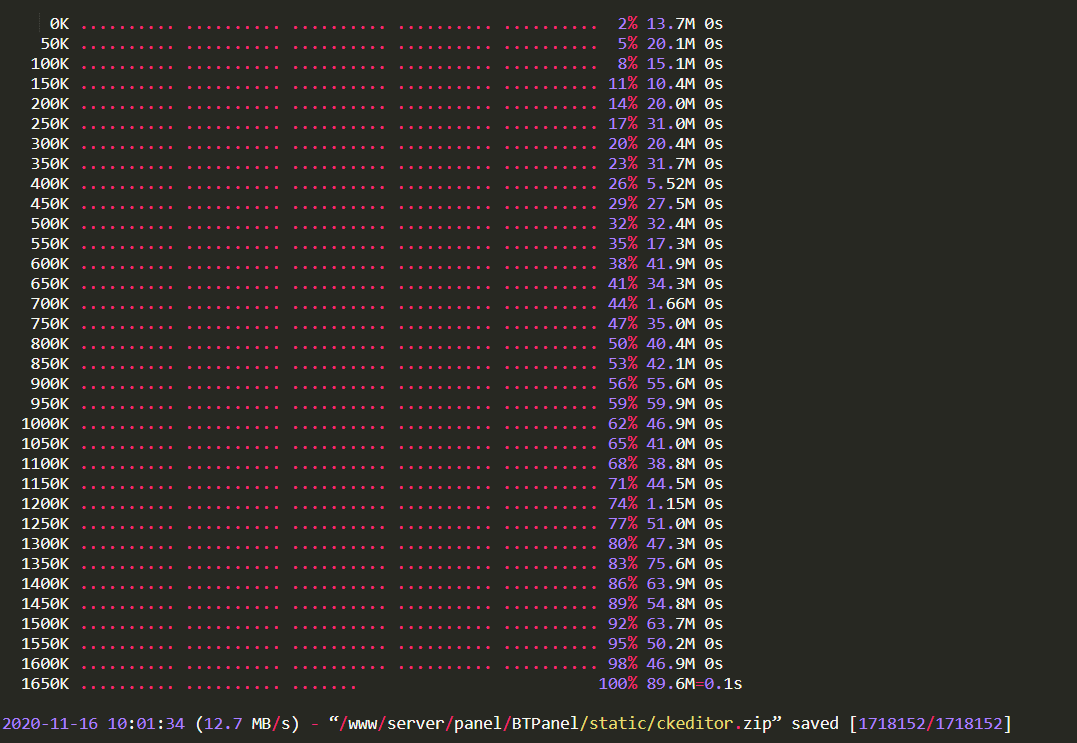Click the 450K offset label
The height and width of the screenshot is (743, 1077).
(49, 204)
